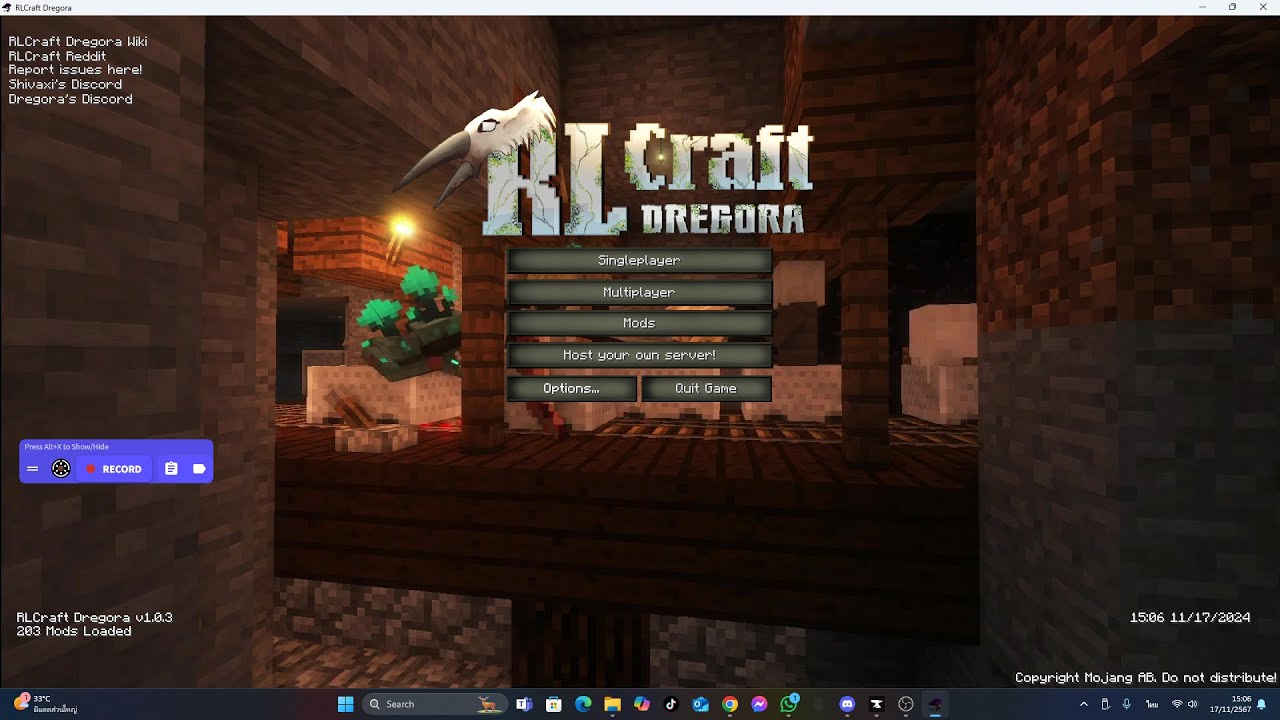The width and height of the screenshot is (1280, 720).
Task: Open the Wi-Fi network tray icon
Action: point(1177,704)
